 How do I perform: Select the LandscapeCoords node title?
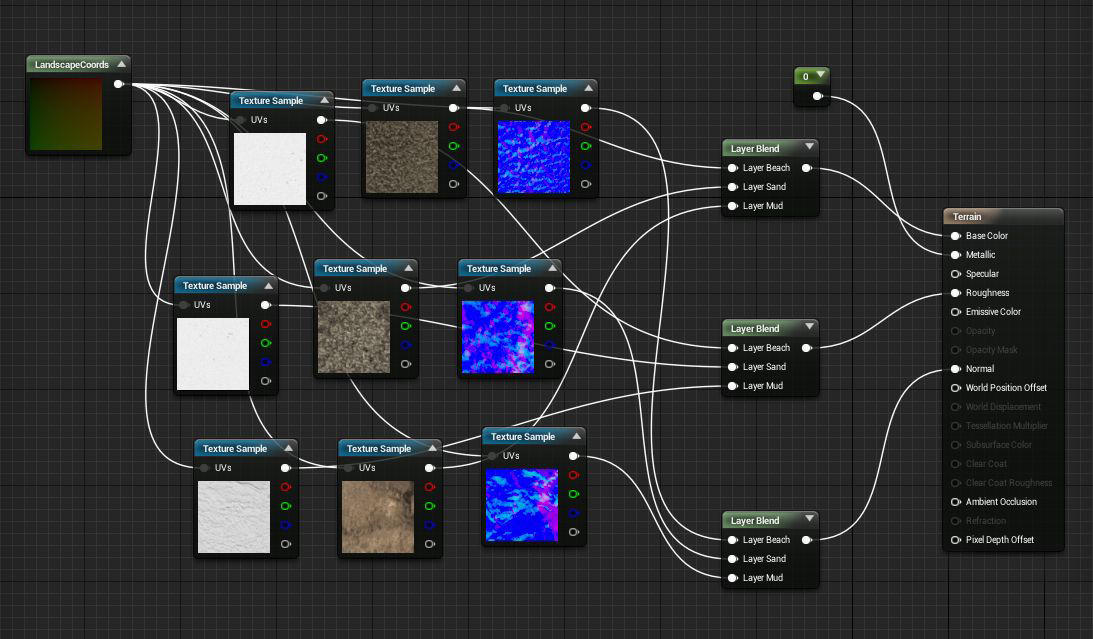(72, 65)
